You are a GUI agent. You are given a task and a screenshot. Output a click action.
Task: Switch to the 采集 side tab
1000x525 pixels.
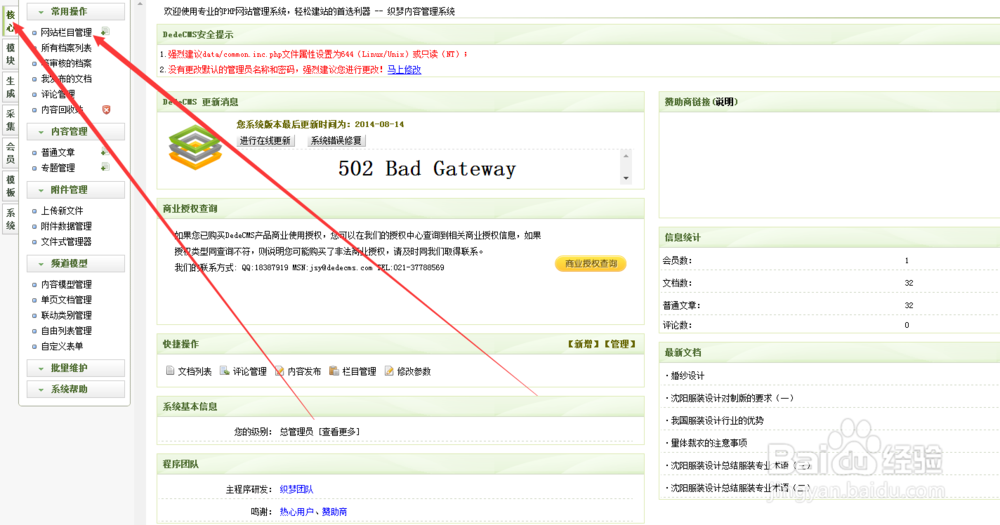tap(10, 120)
